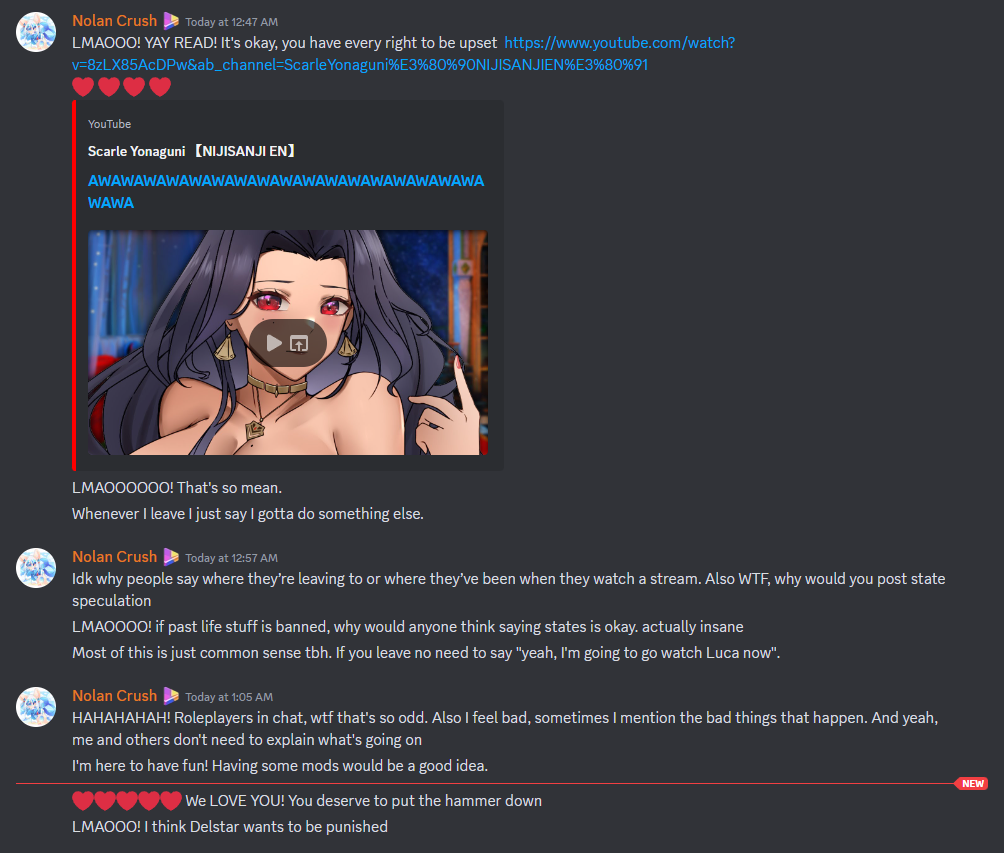The width and height of the screenshot is (1004, 853).
Task: Play the embedded YouTube video
Action: pos(274,343)
